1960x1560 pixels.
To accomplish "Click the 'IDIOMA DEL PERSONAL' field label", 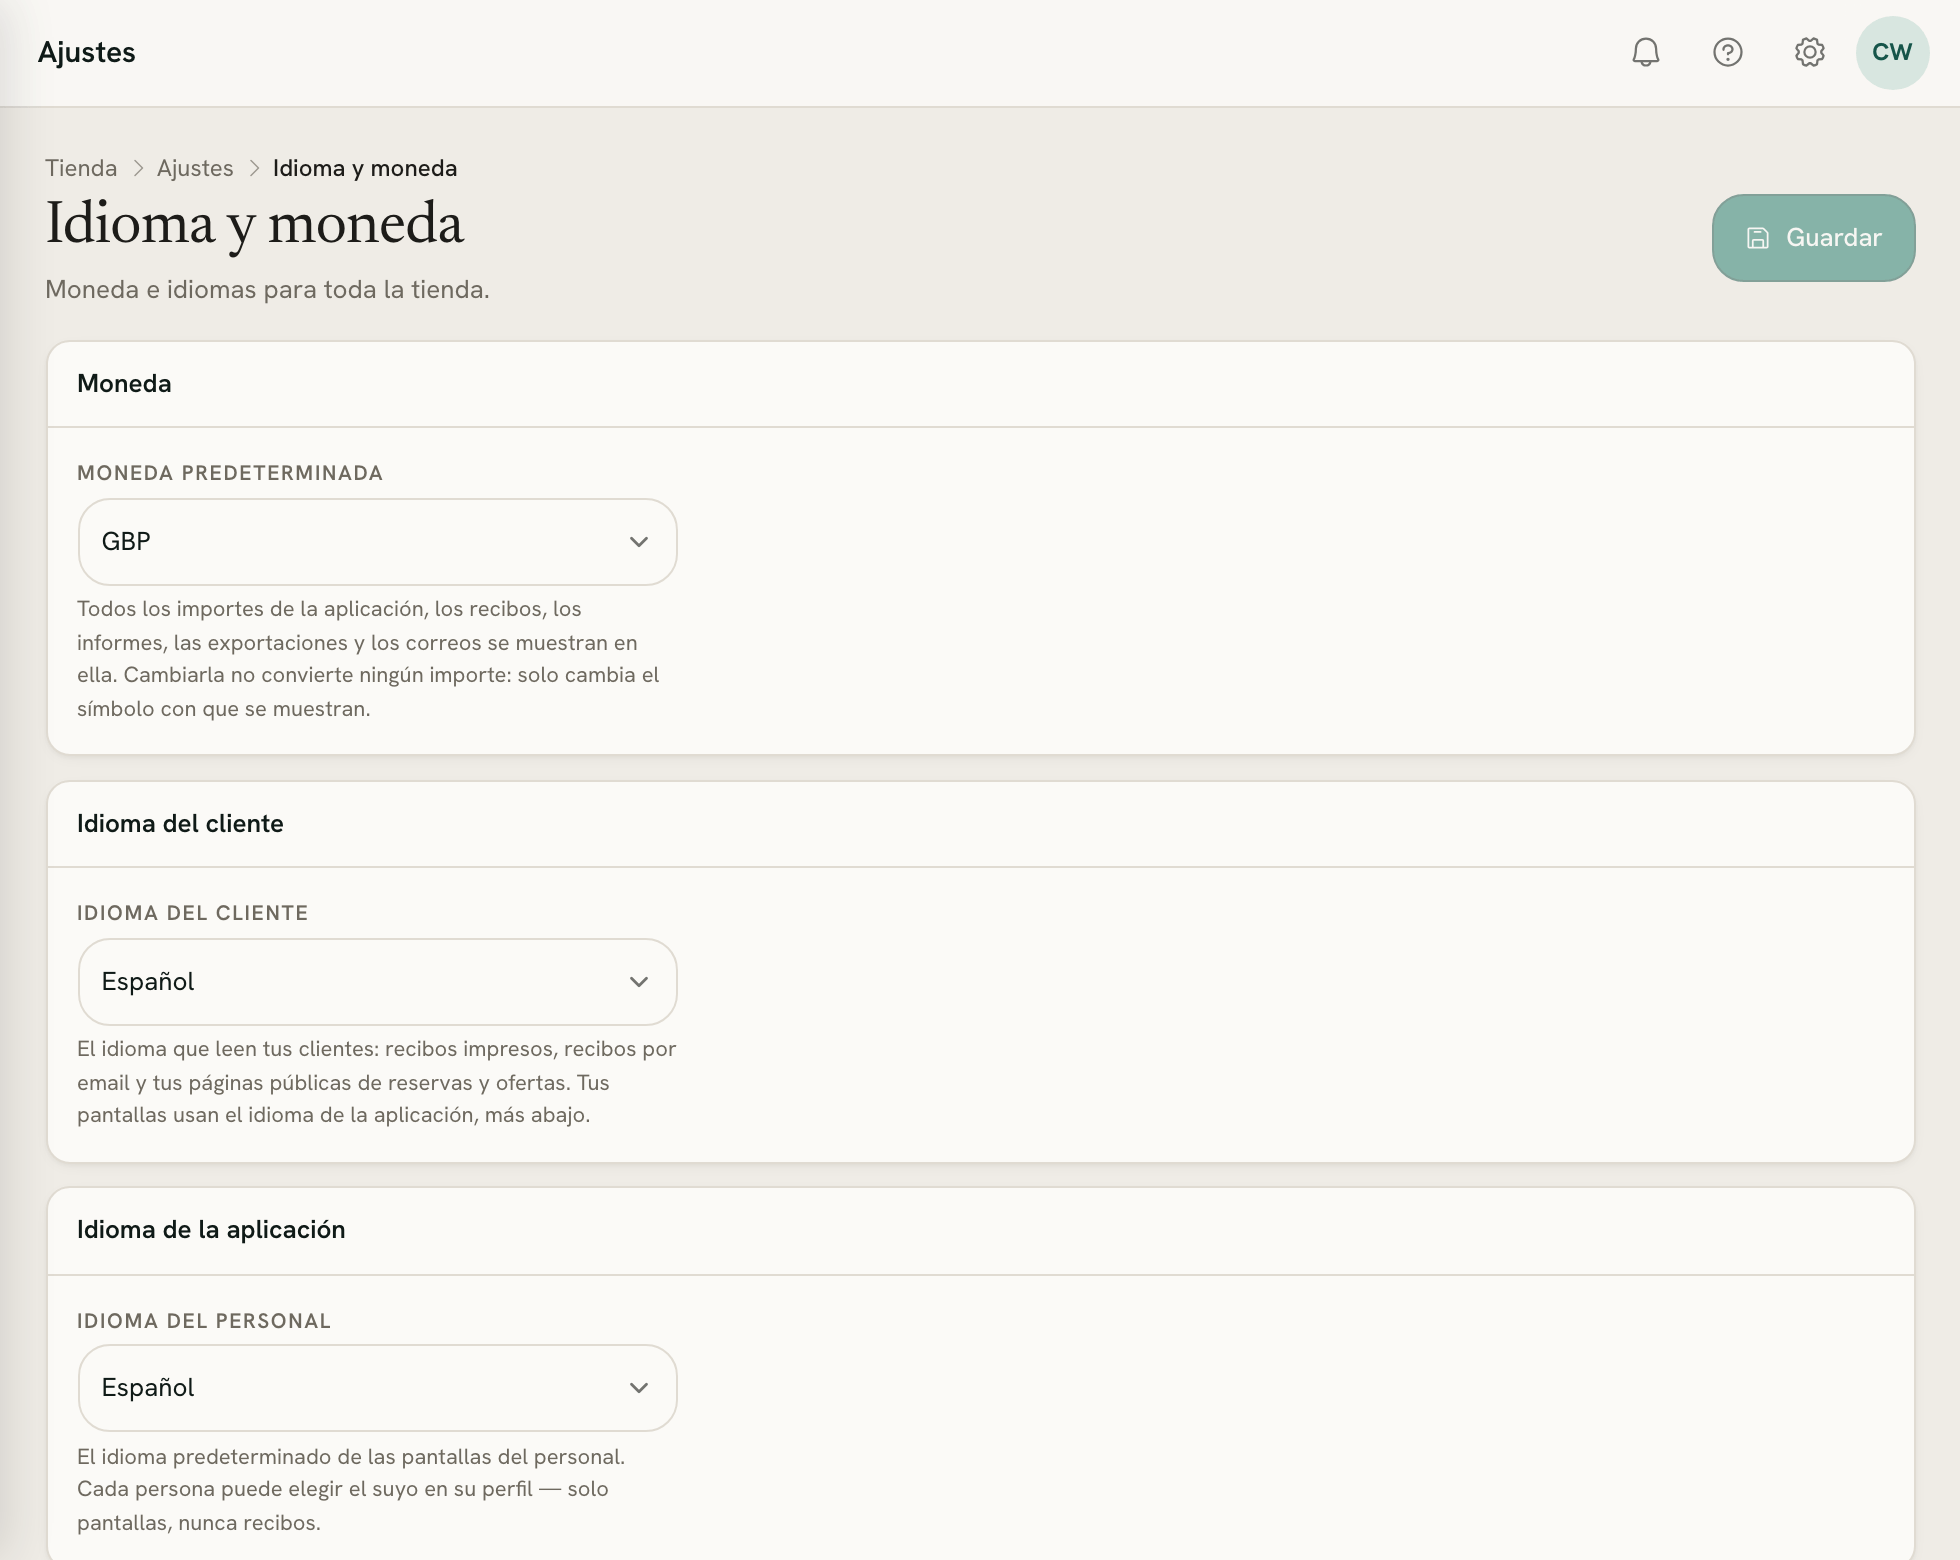I will pos(204,1321).
